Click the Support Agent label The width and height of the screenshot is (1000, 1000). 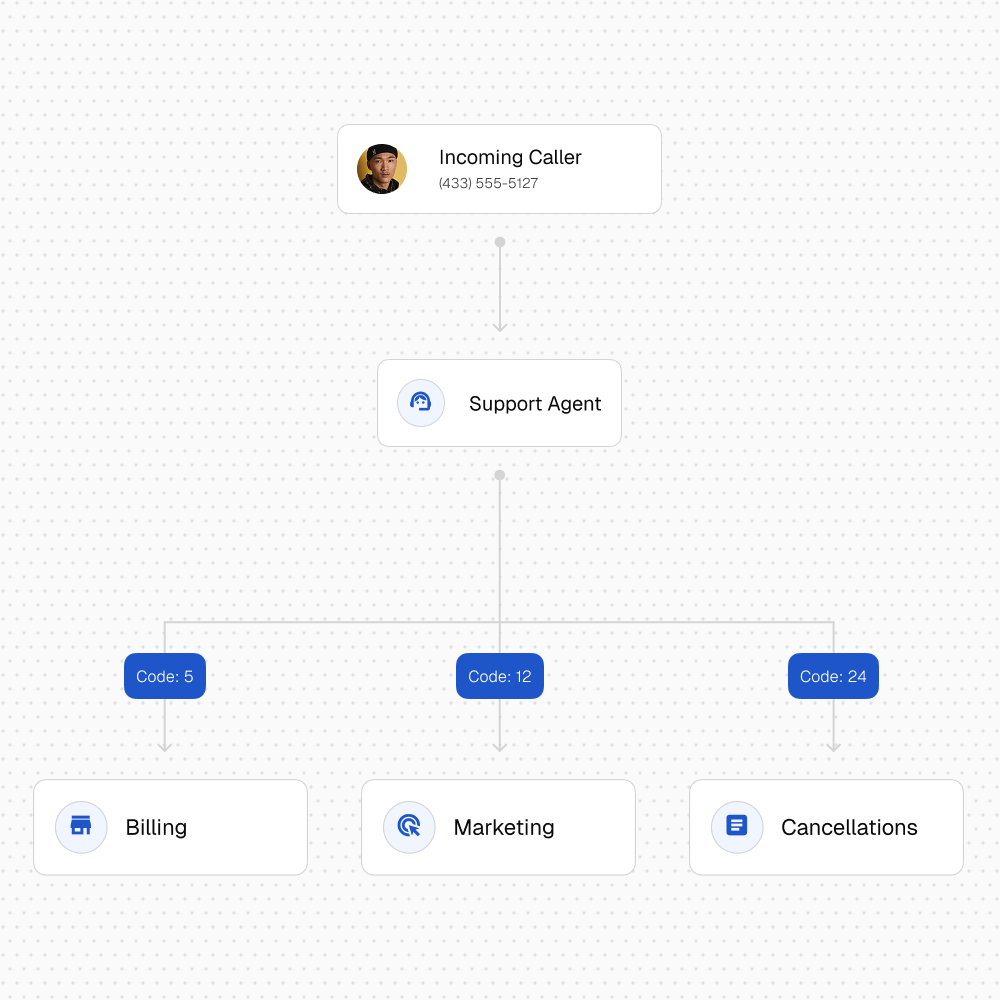point(535,404)
